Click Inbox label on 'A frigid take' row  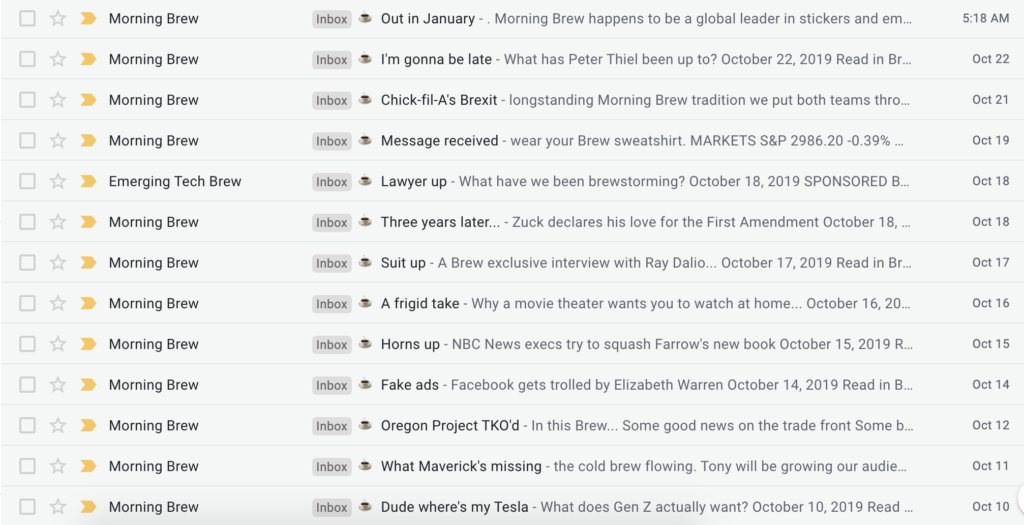332,303
